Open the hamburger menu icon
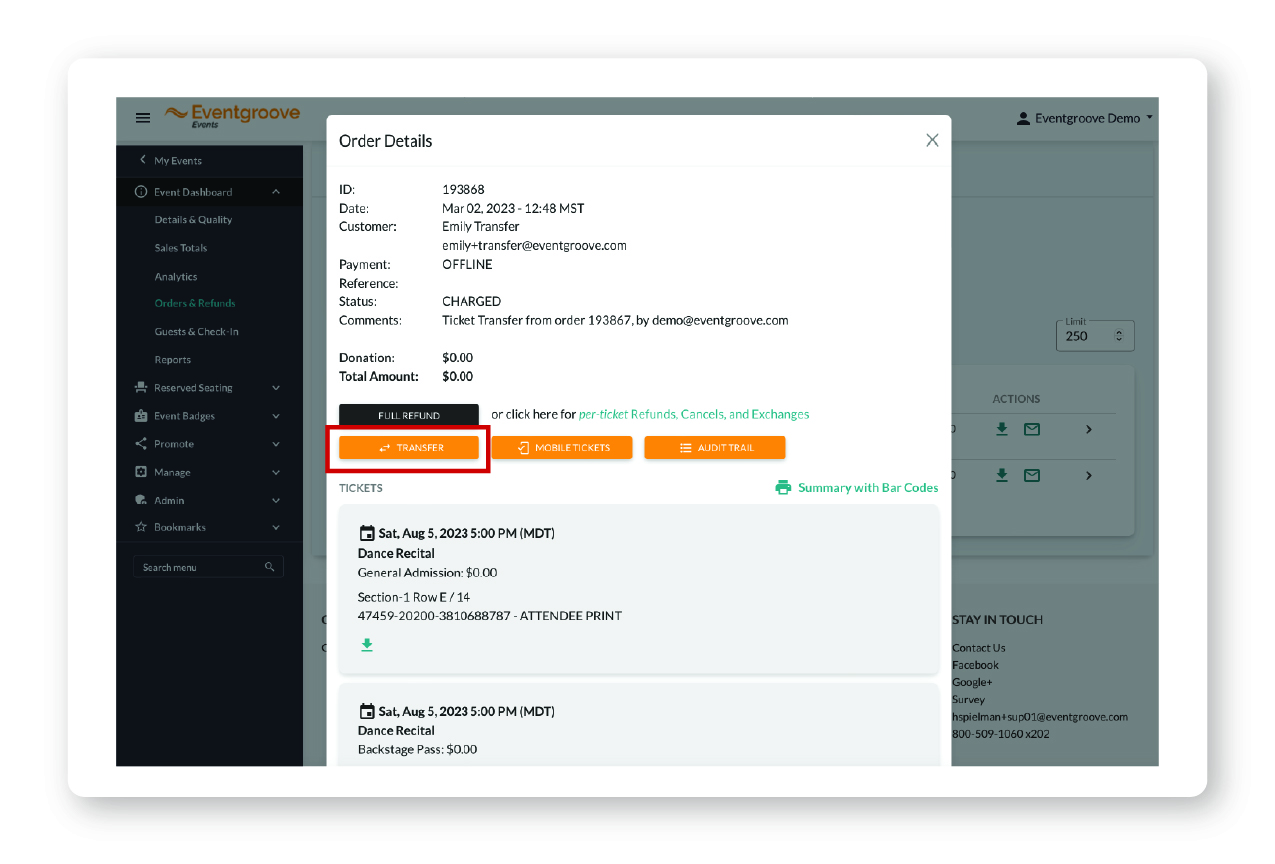The height and width of the screenshot is (864, 1275). pyautogui.click(x=143, y=118)
